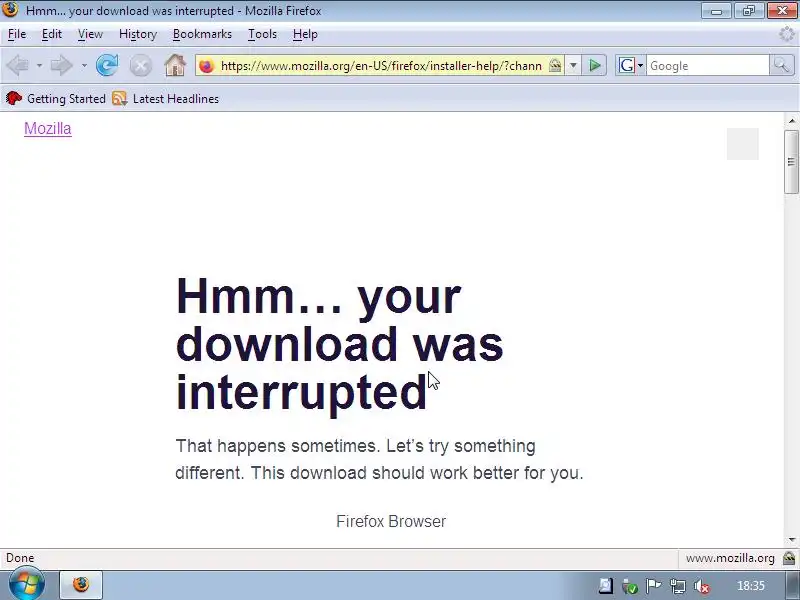This screenshot has width=800, height=600.
Task: Click the tray shield icon with green check
Action: tap(629, 586)
